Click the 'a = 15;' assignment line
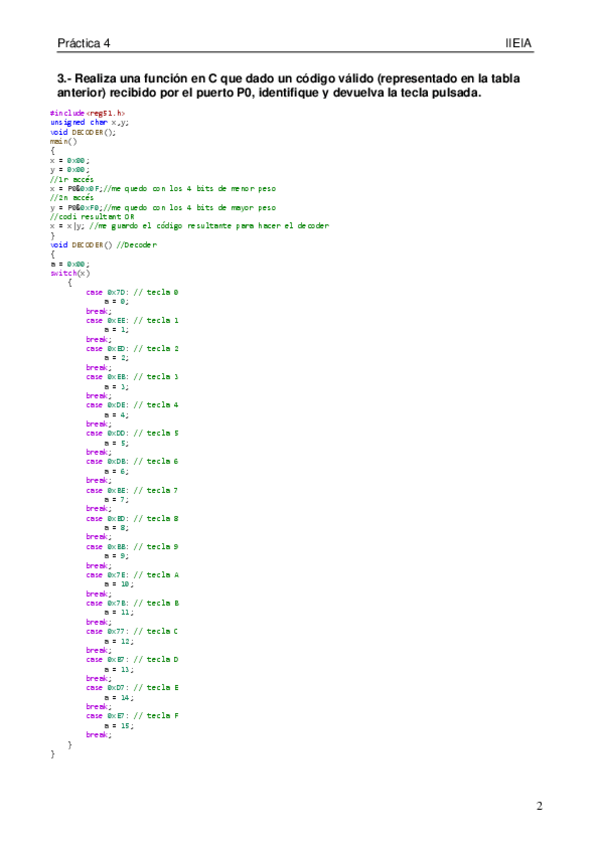 tap(119, 725)
